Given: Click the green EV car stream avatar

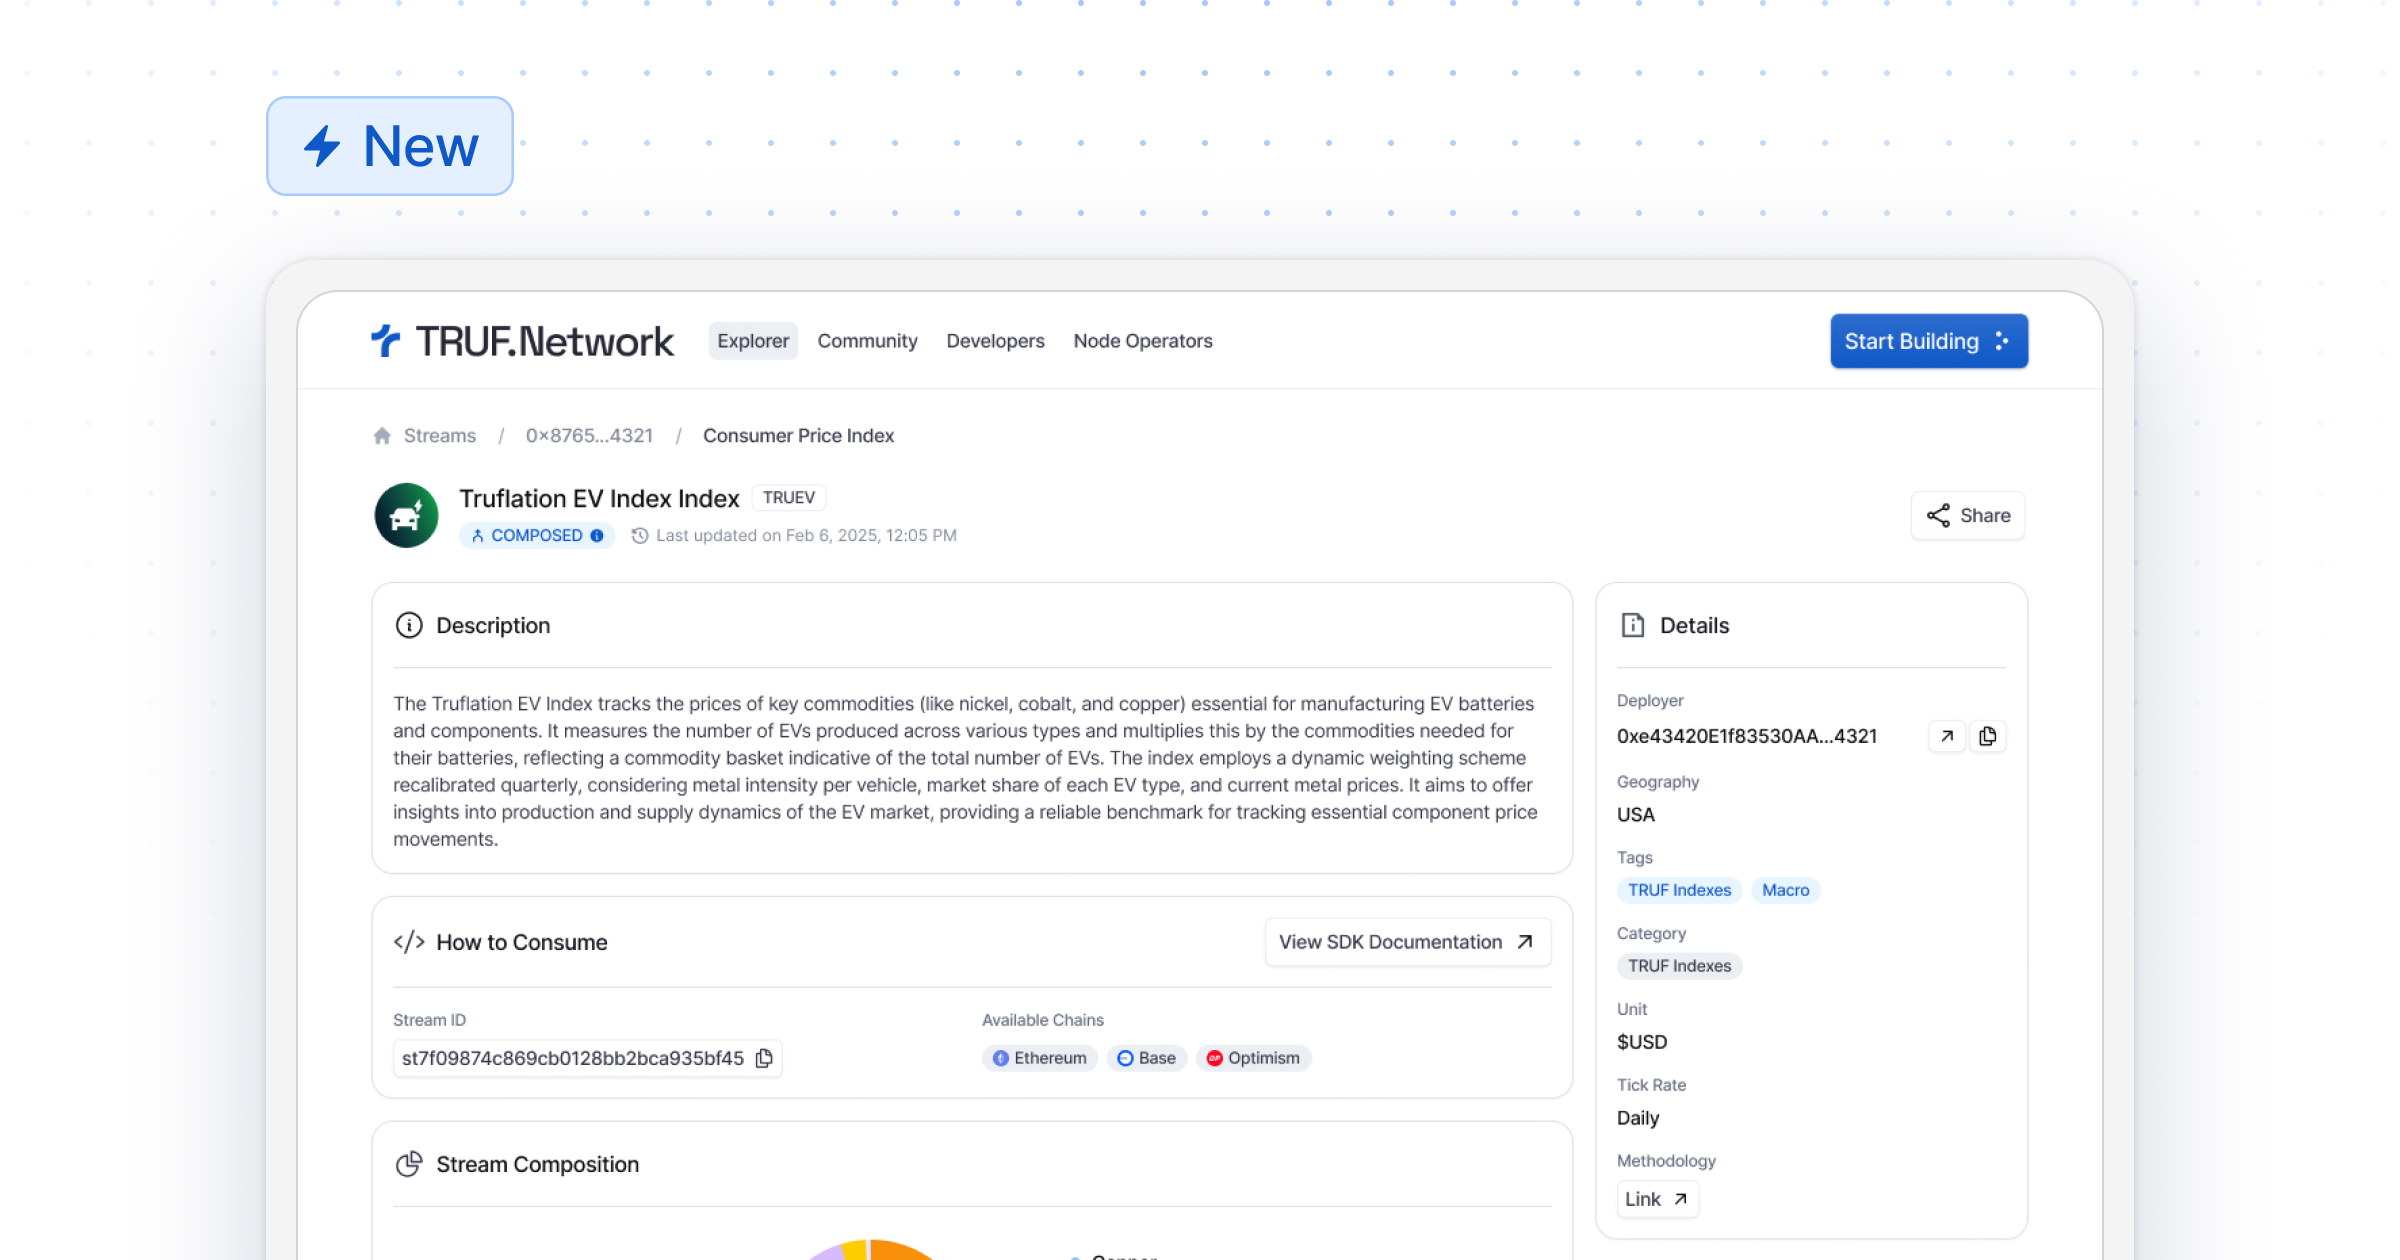Looking at the screenshot, I should click(406, 516).
